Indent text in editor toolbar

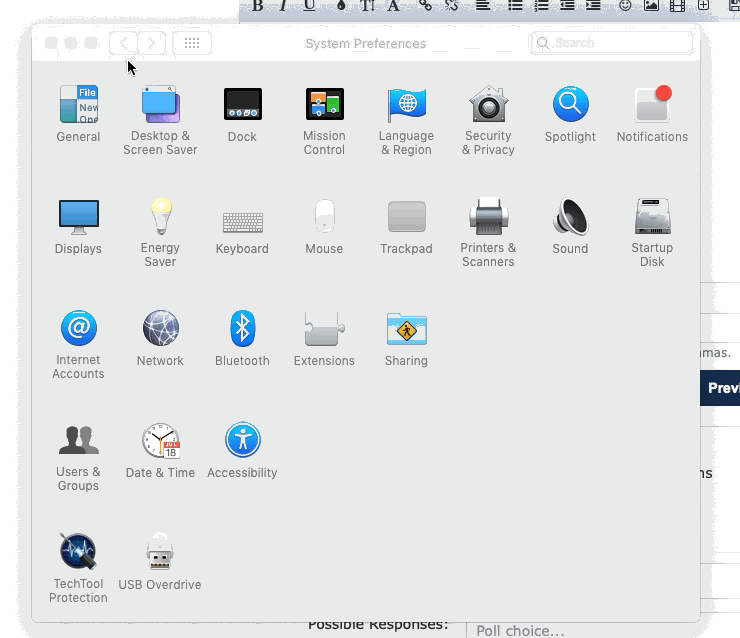(x=593, y=6)
